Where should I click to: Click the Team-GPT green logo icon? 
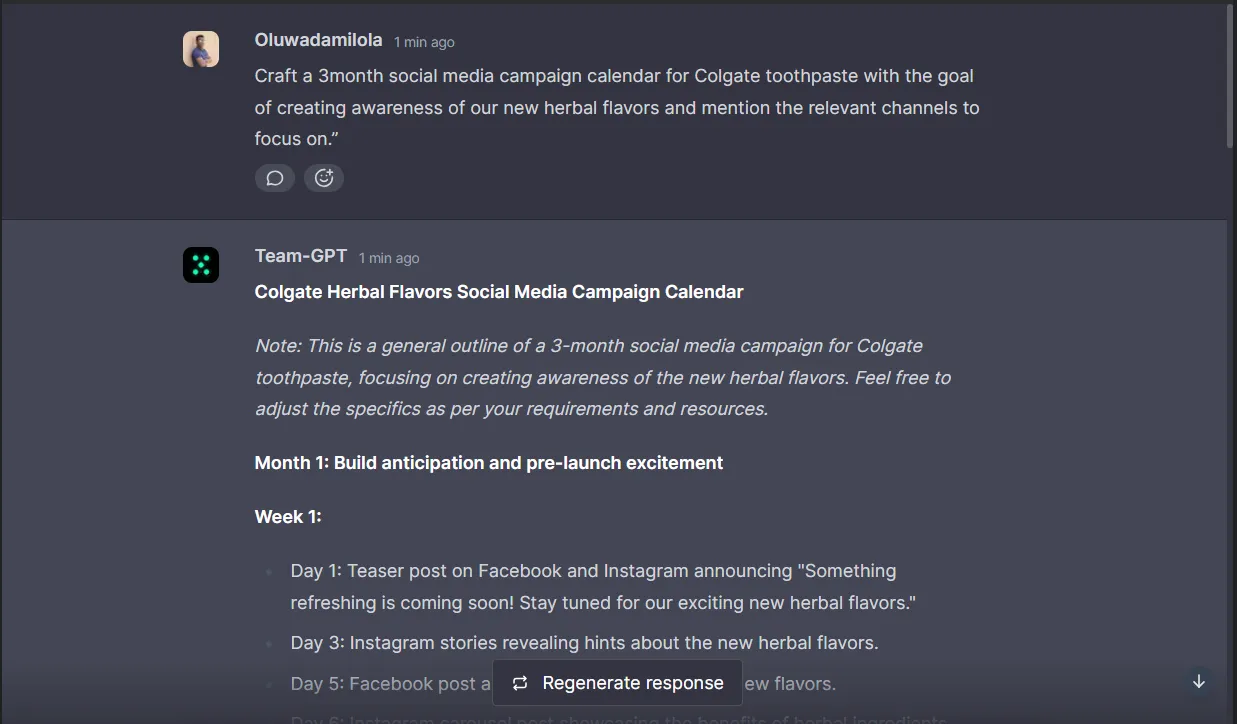click(201, 265)
